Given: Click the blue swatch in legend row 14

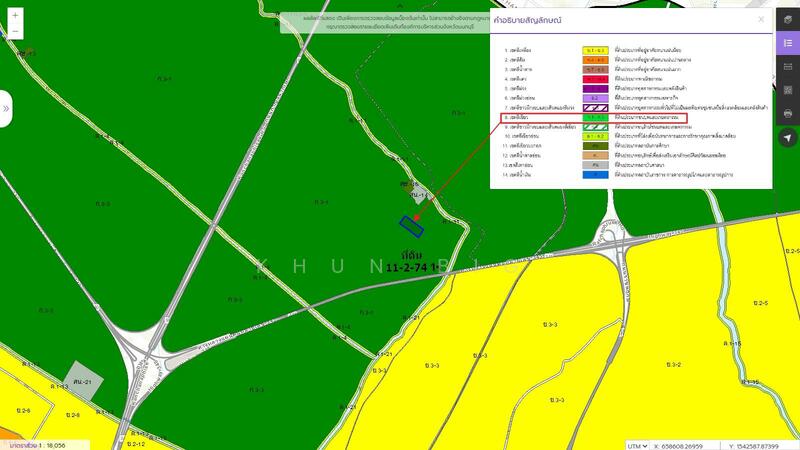Looking at the screenshot, I should click(x=596, y=175).
